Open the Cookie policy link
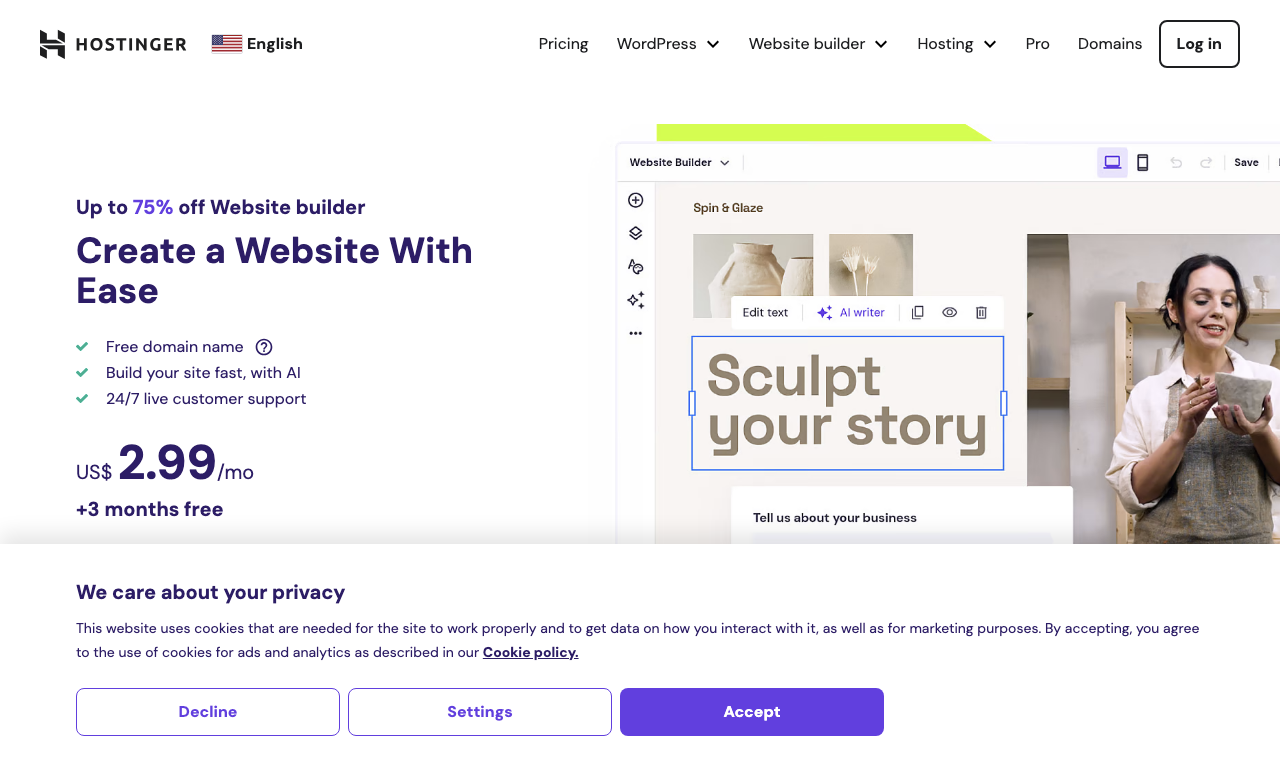The width and height of the screenshot is (1280, 768). pos(530,652)
